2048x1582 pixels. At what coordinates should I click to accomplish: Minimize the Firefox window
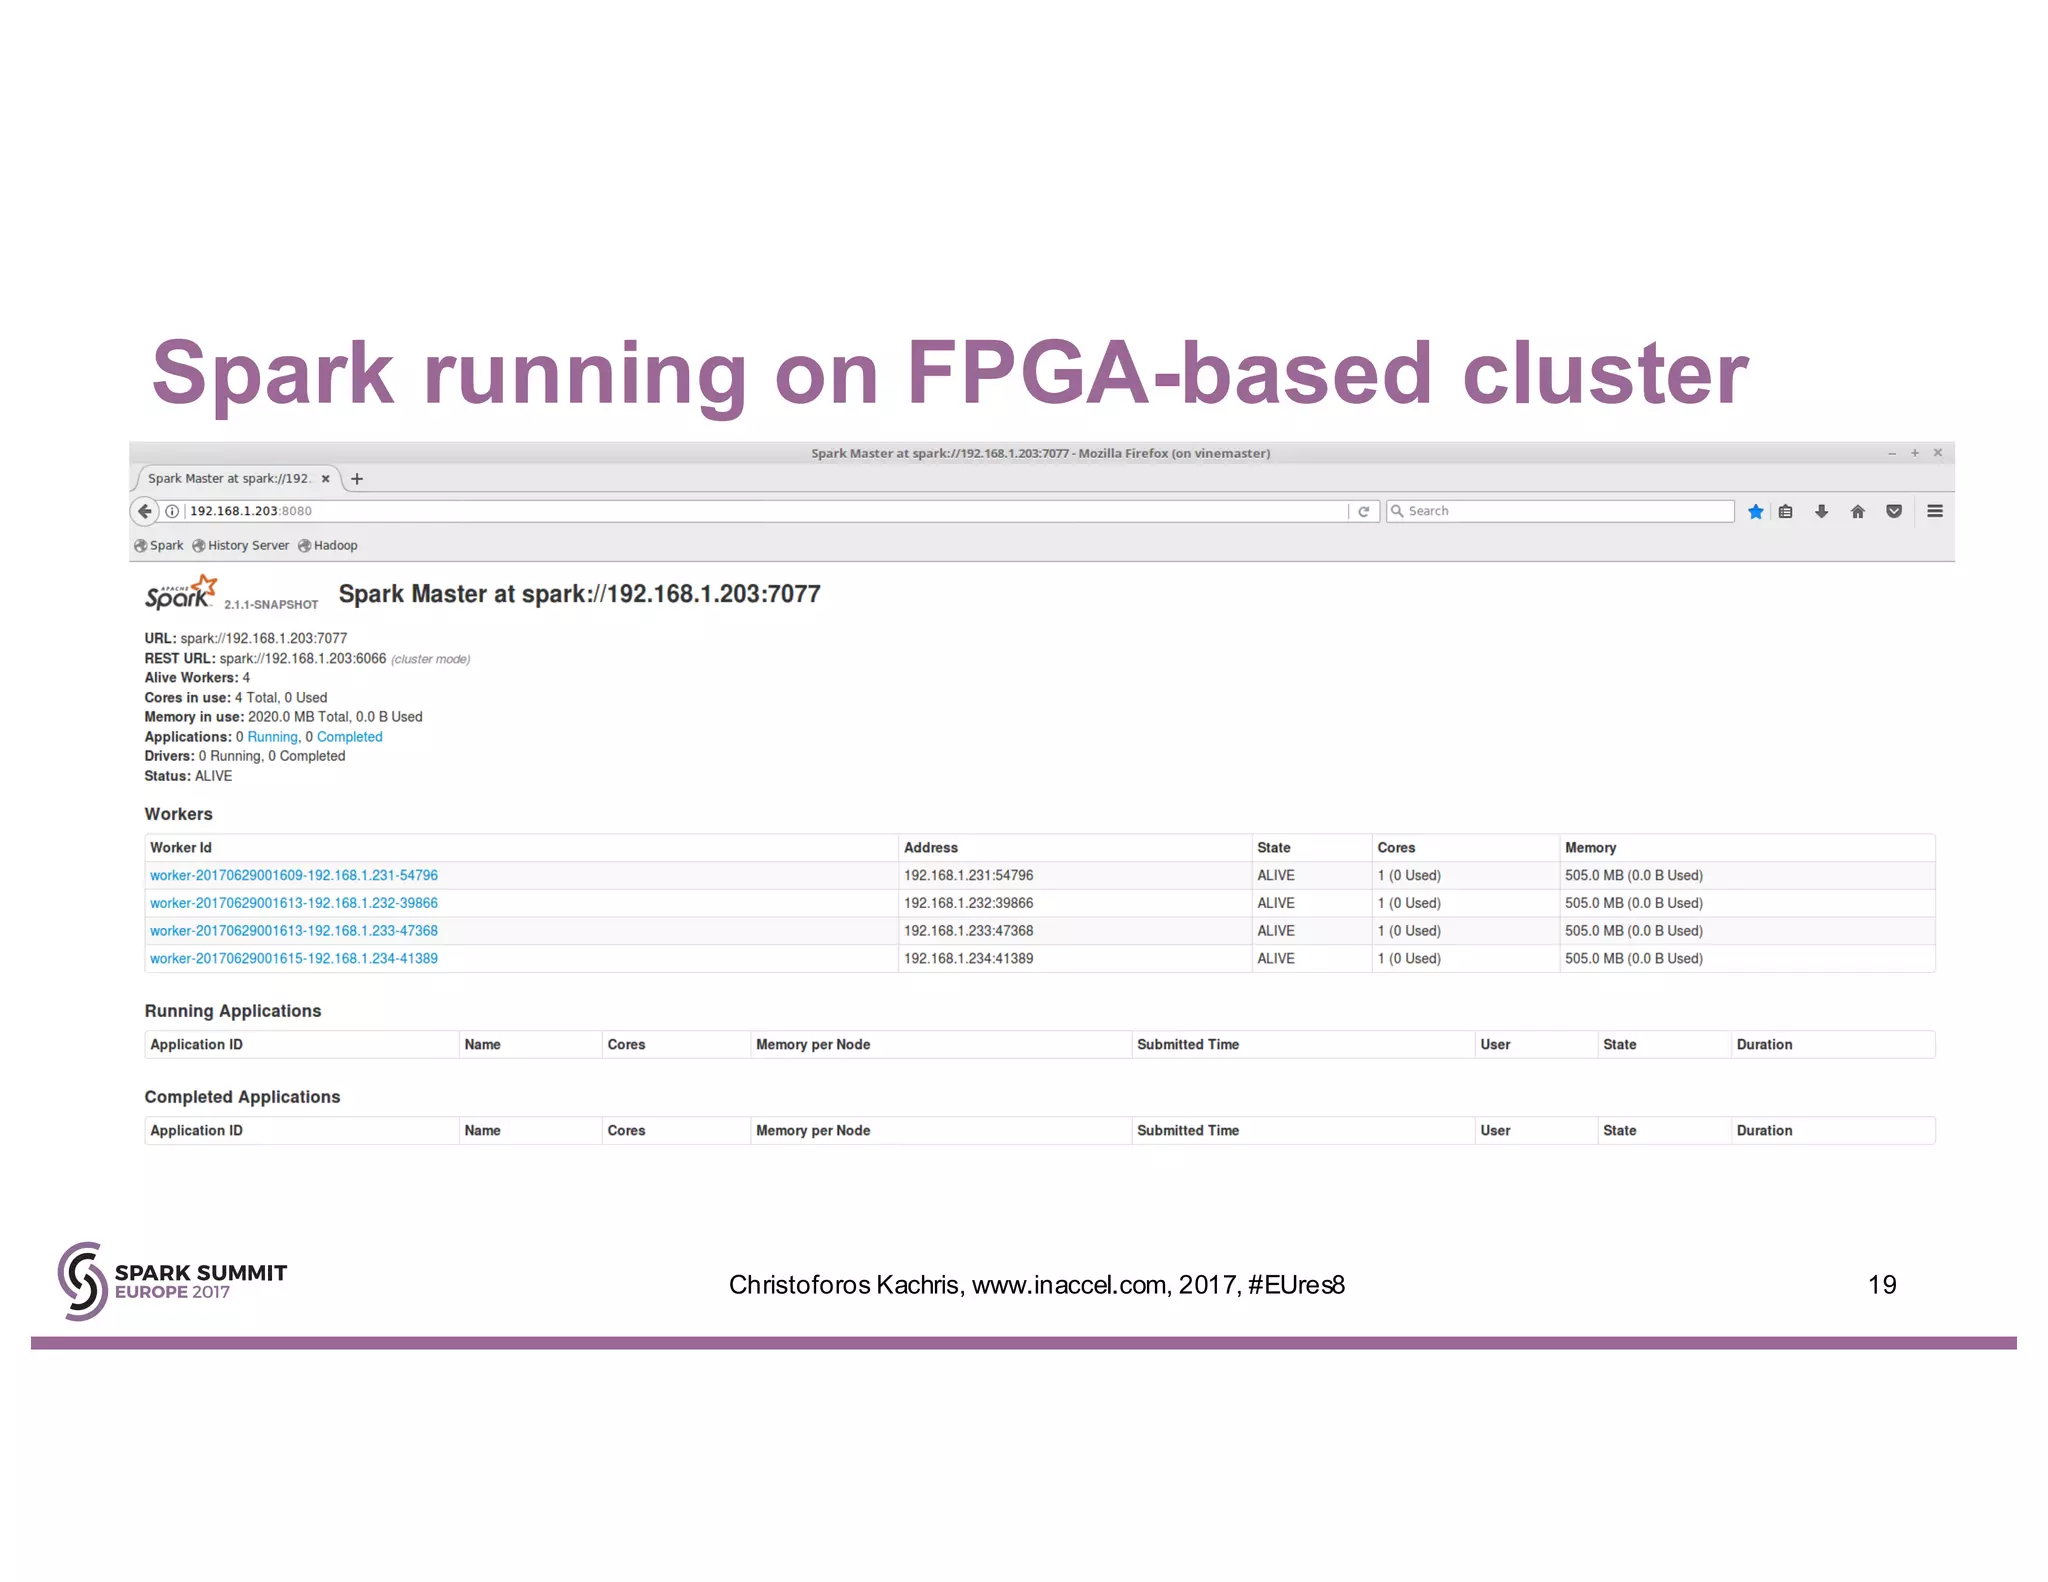[1892, 453]
